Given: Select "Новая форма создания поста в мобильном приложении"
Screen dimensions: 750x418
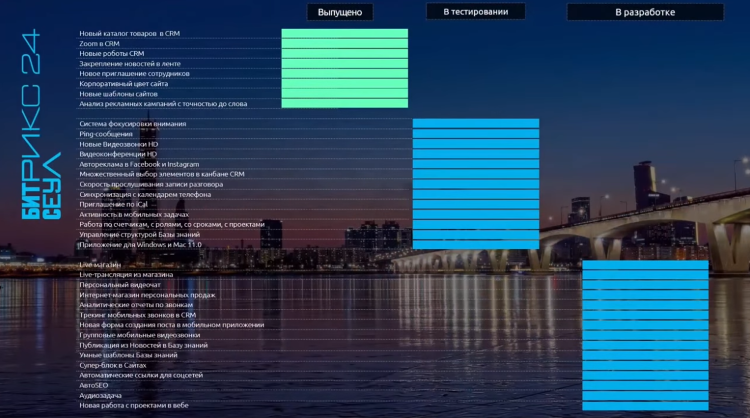Looking at the screenshot, I should (x=172, y=325).
